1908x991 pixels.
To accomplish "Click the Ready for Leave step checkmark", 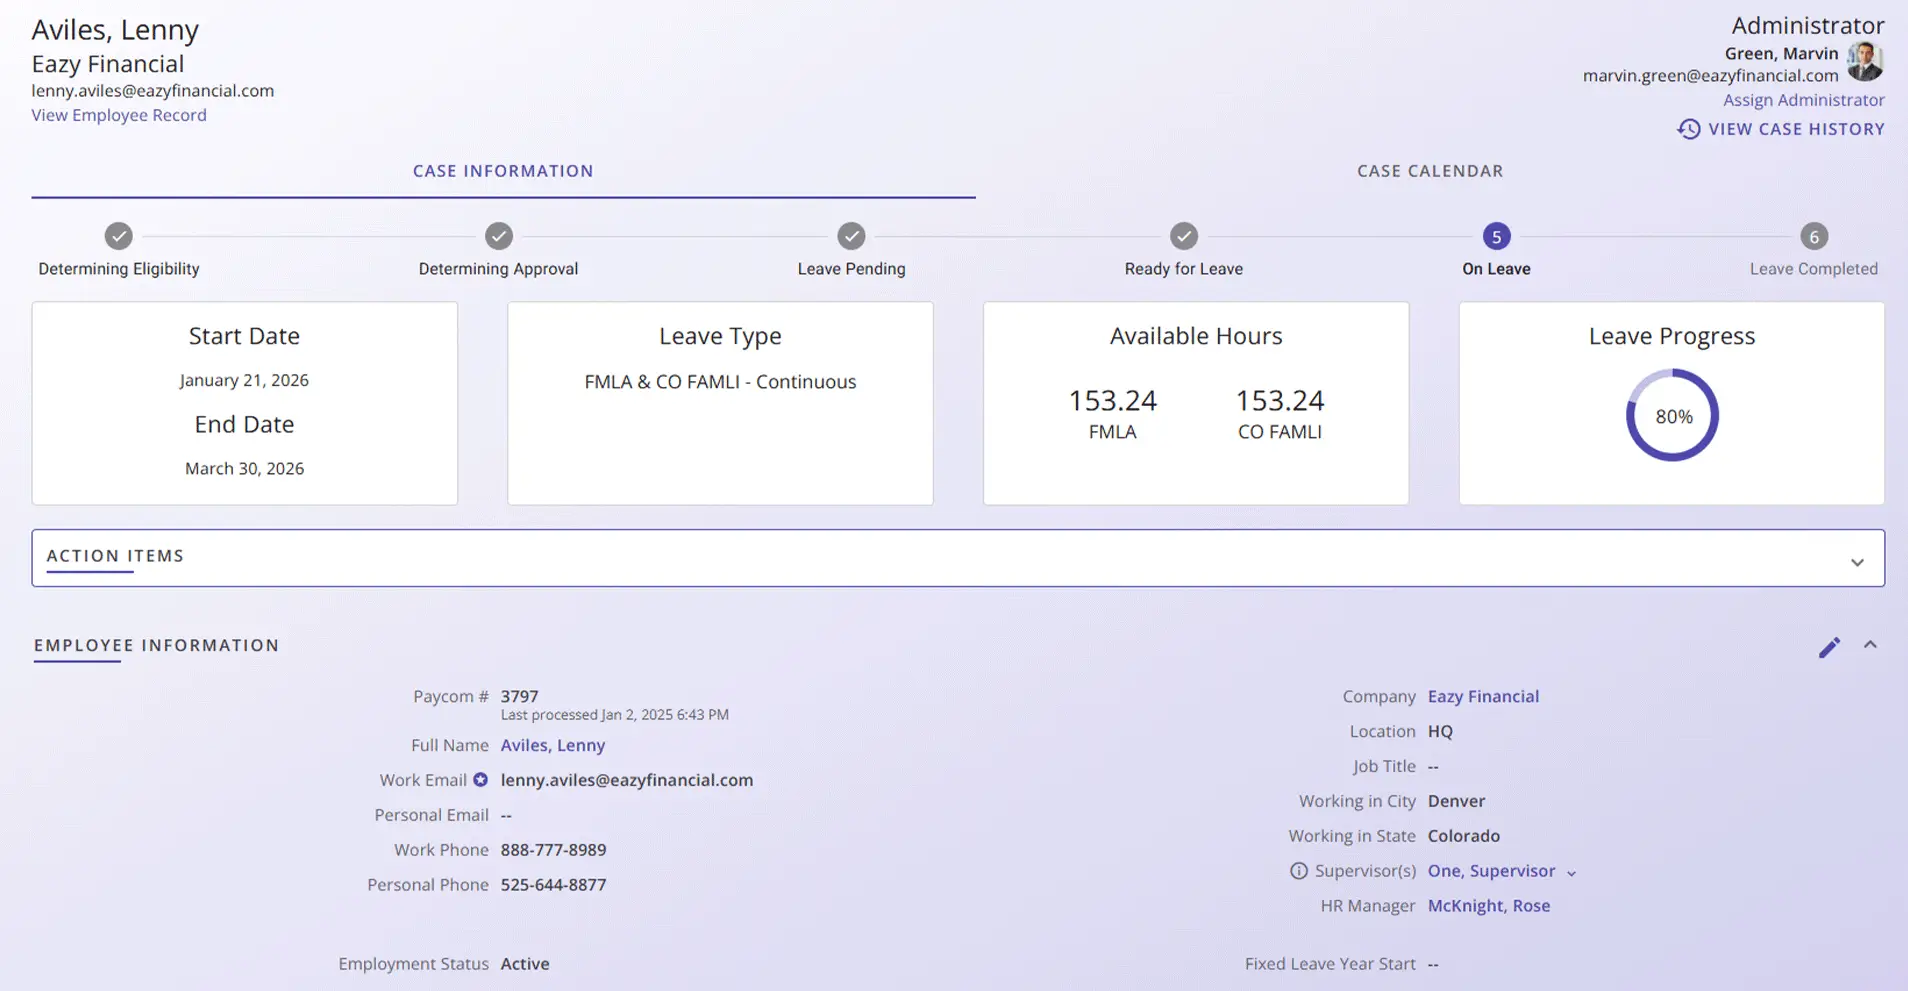I will pyautogui.click(x=1184, y=236).
